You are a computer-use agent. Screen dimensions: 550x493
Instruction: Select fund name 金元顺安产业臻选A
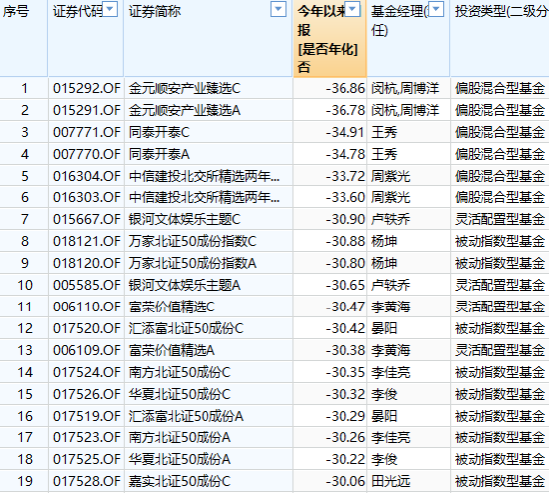[185, 110]
